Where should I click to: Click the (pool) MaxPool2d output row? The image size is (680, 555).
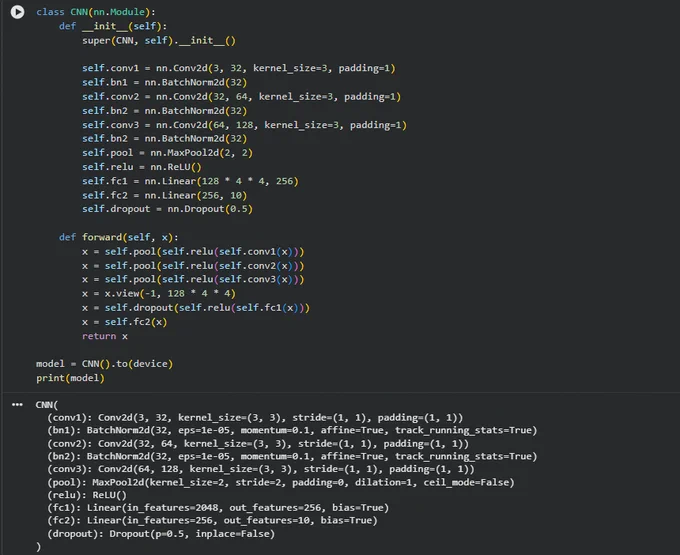pyautogui.click(x=281, y=482)
